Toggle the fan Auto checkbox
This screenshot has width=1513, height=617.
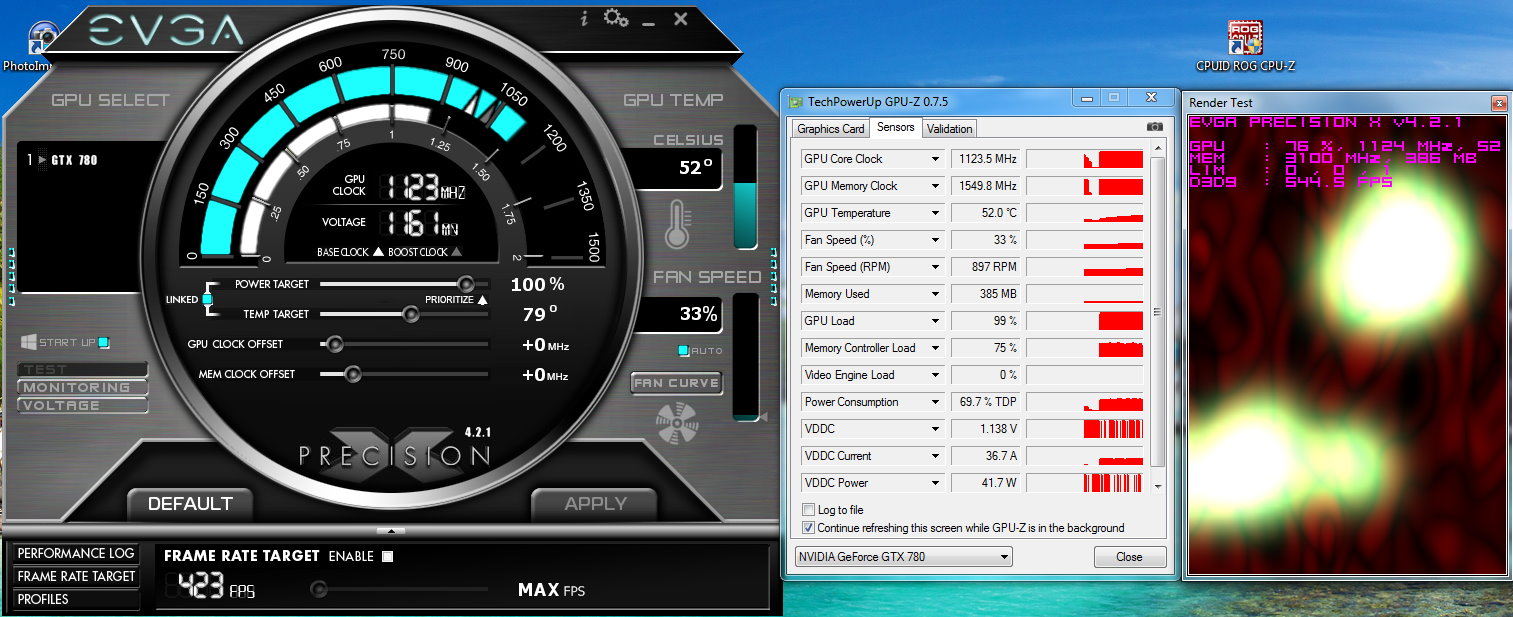683,351
